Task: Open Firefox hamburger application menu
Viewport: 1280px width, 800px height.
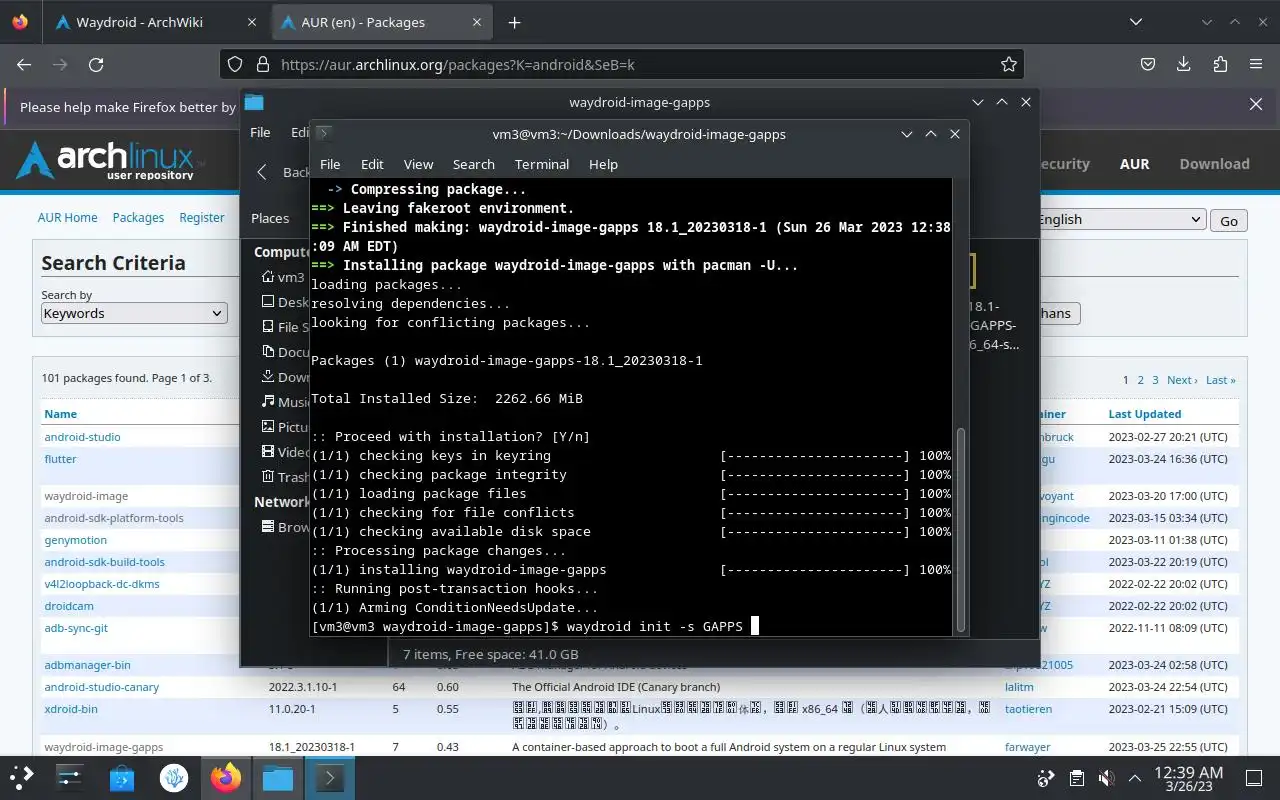Action: 1256,64
